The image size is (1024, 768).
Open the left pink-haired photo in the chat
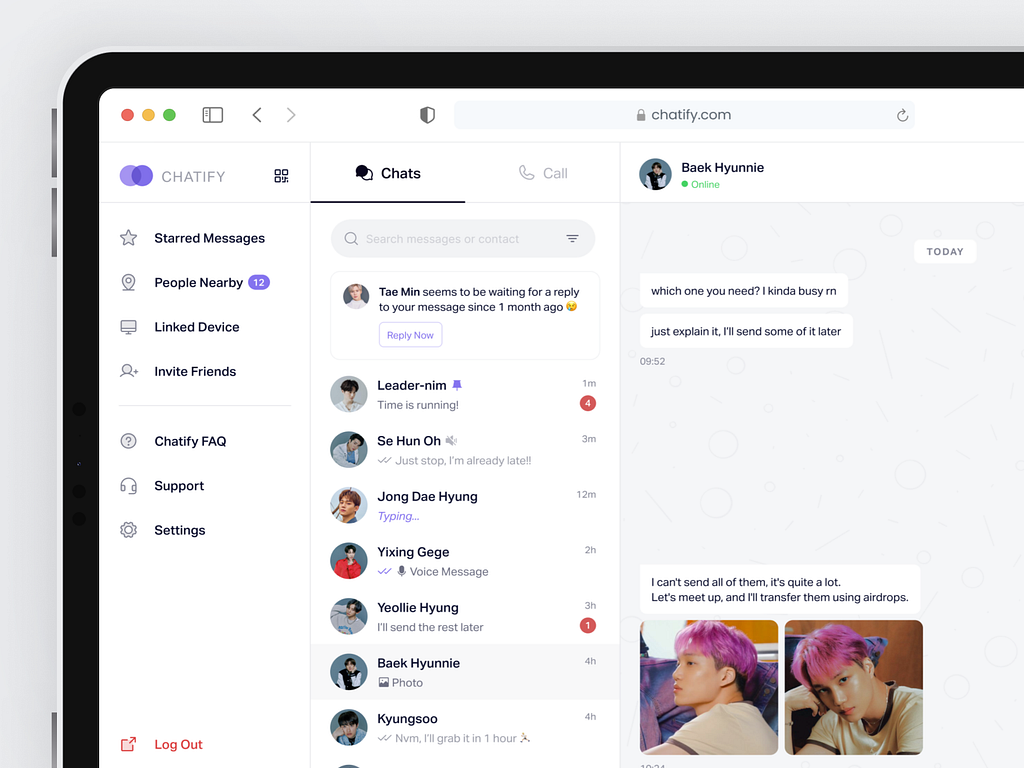point(709,687)
